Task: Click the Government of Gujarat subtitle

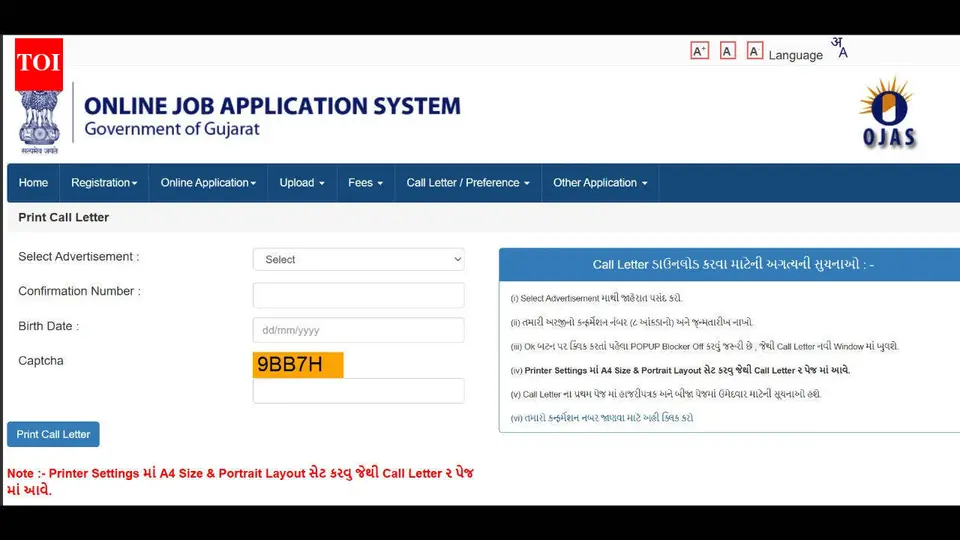Action: click(x=171, y=129)
